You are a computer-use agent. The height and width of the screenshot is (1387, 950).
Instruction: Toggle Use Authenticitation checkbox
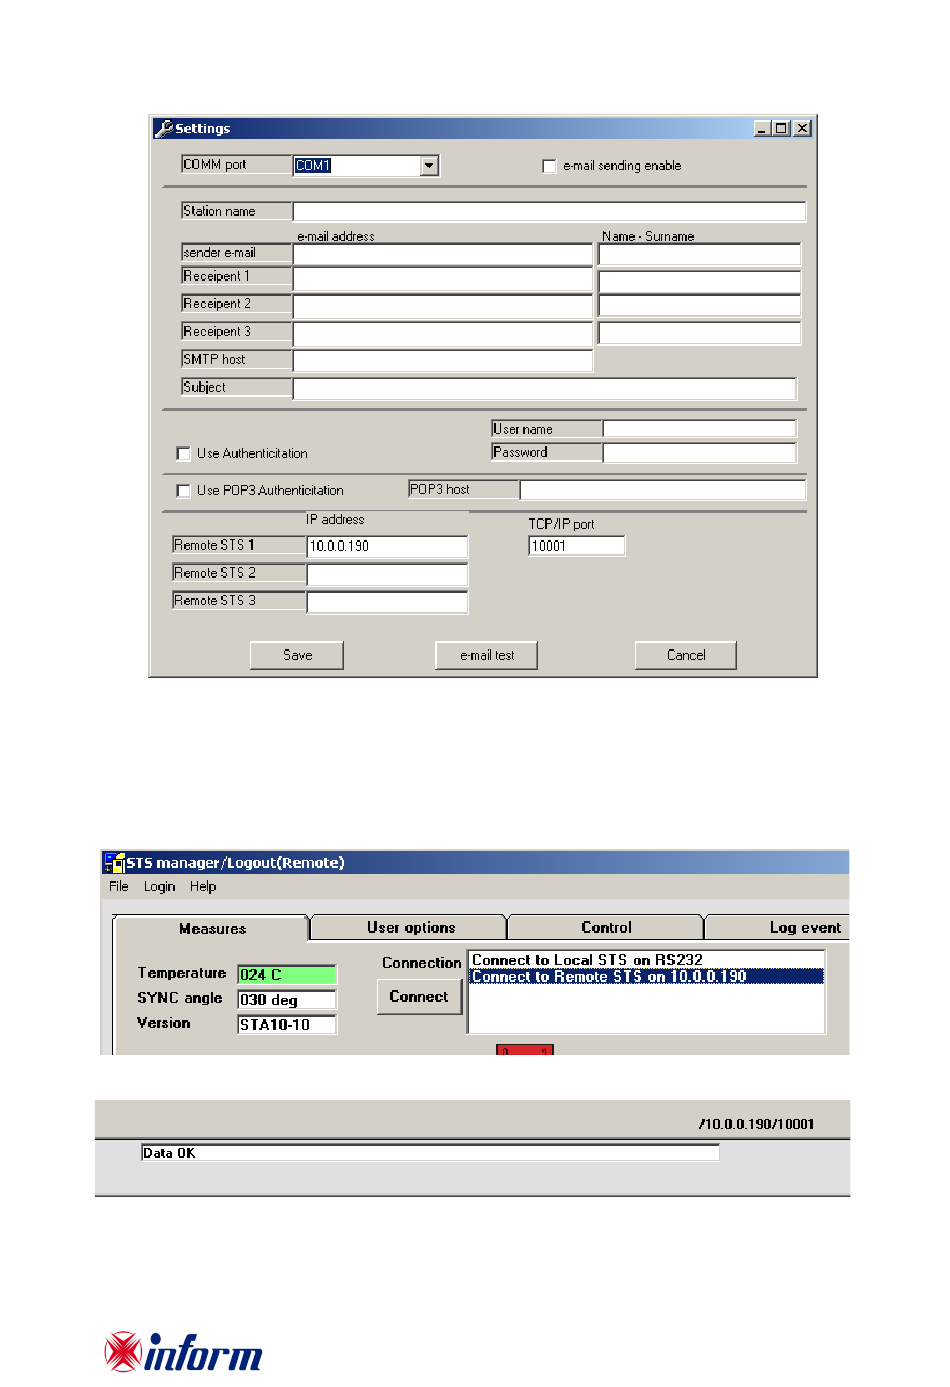pos(183,454)
